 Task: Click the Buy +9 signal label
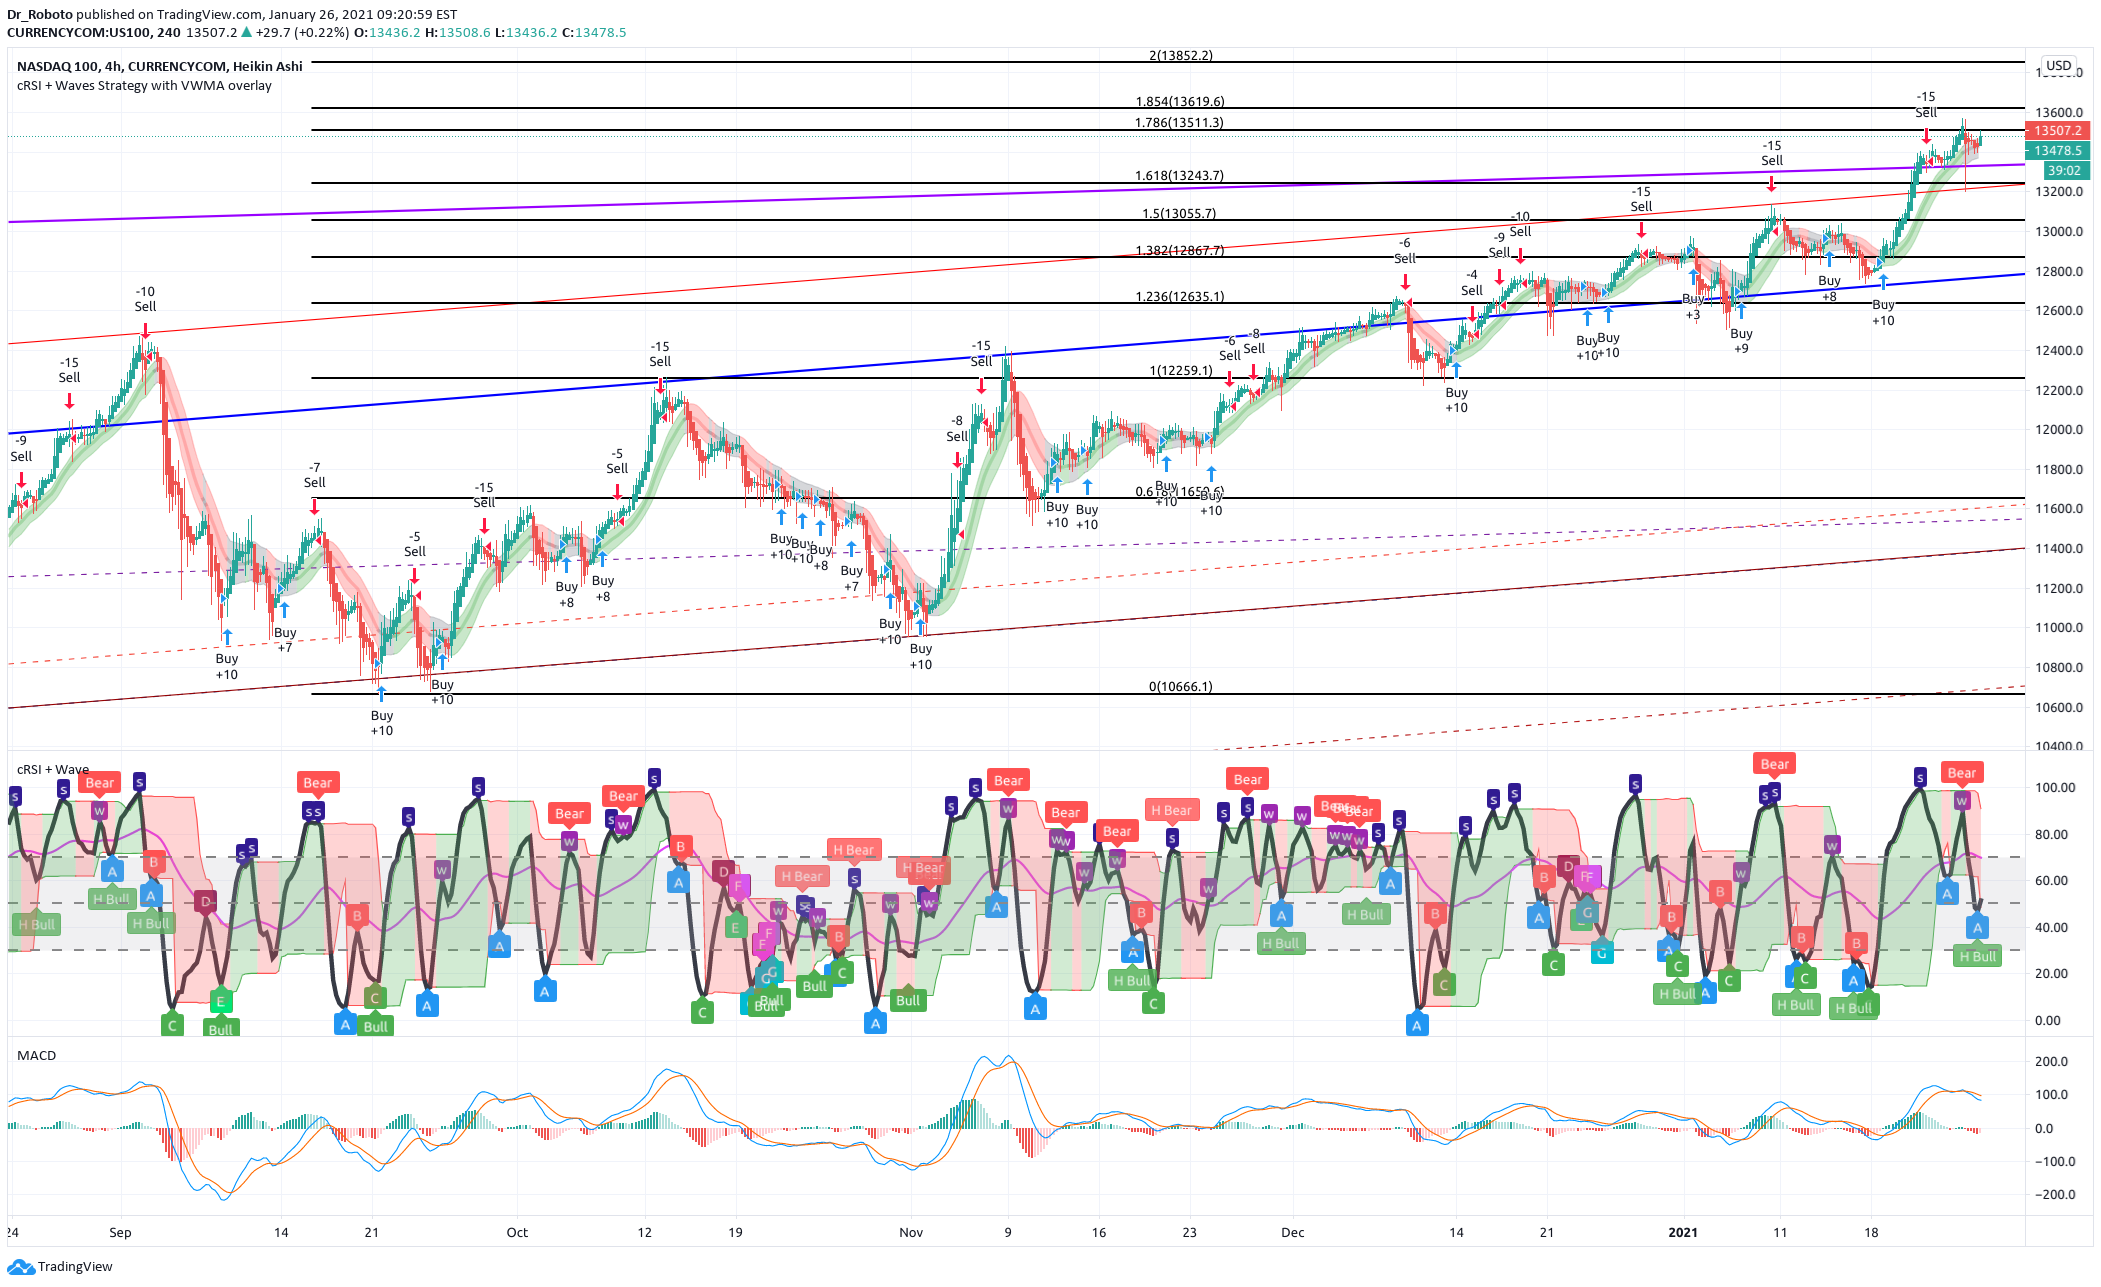click(x=1741, y=341)
